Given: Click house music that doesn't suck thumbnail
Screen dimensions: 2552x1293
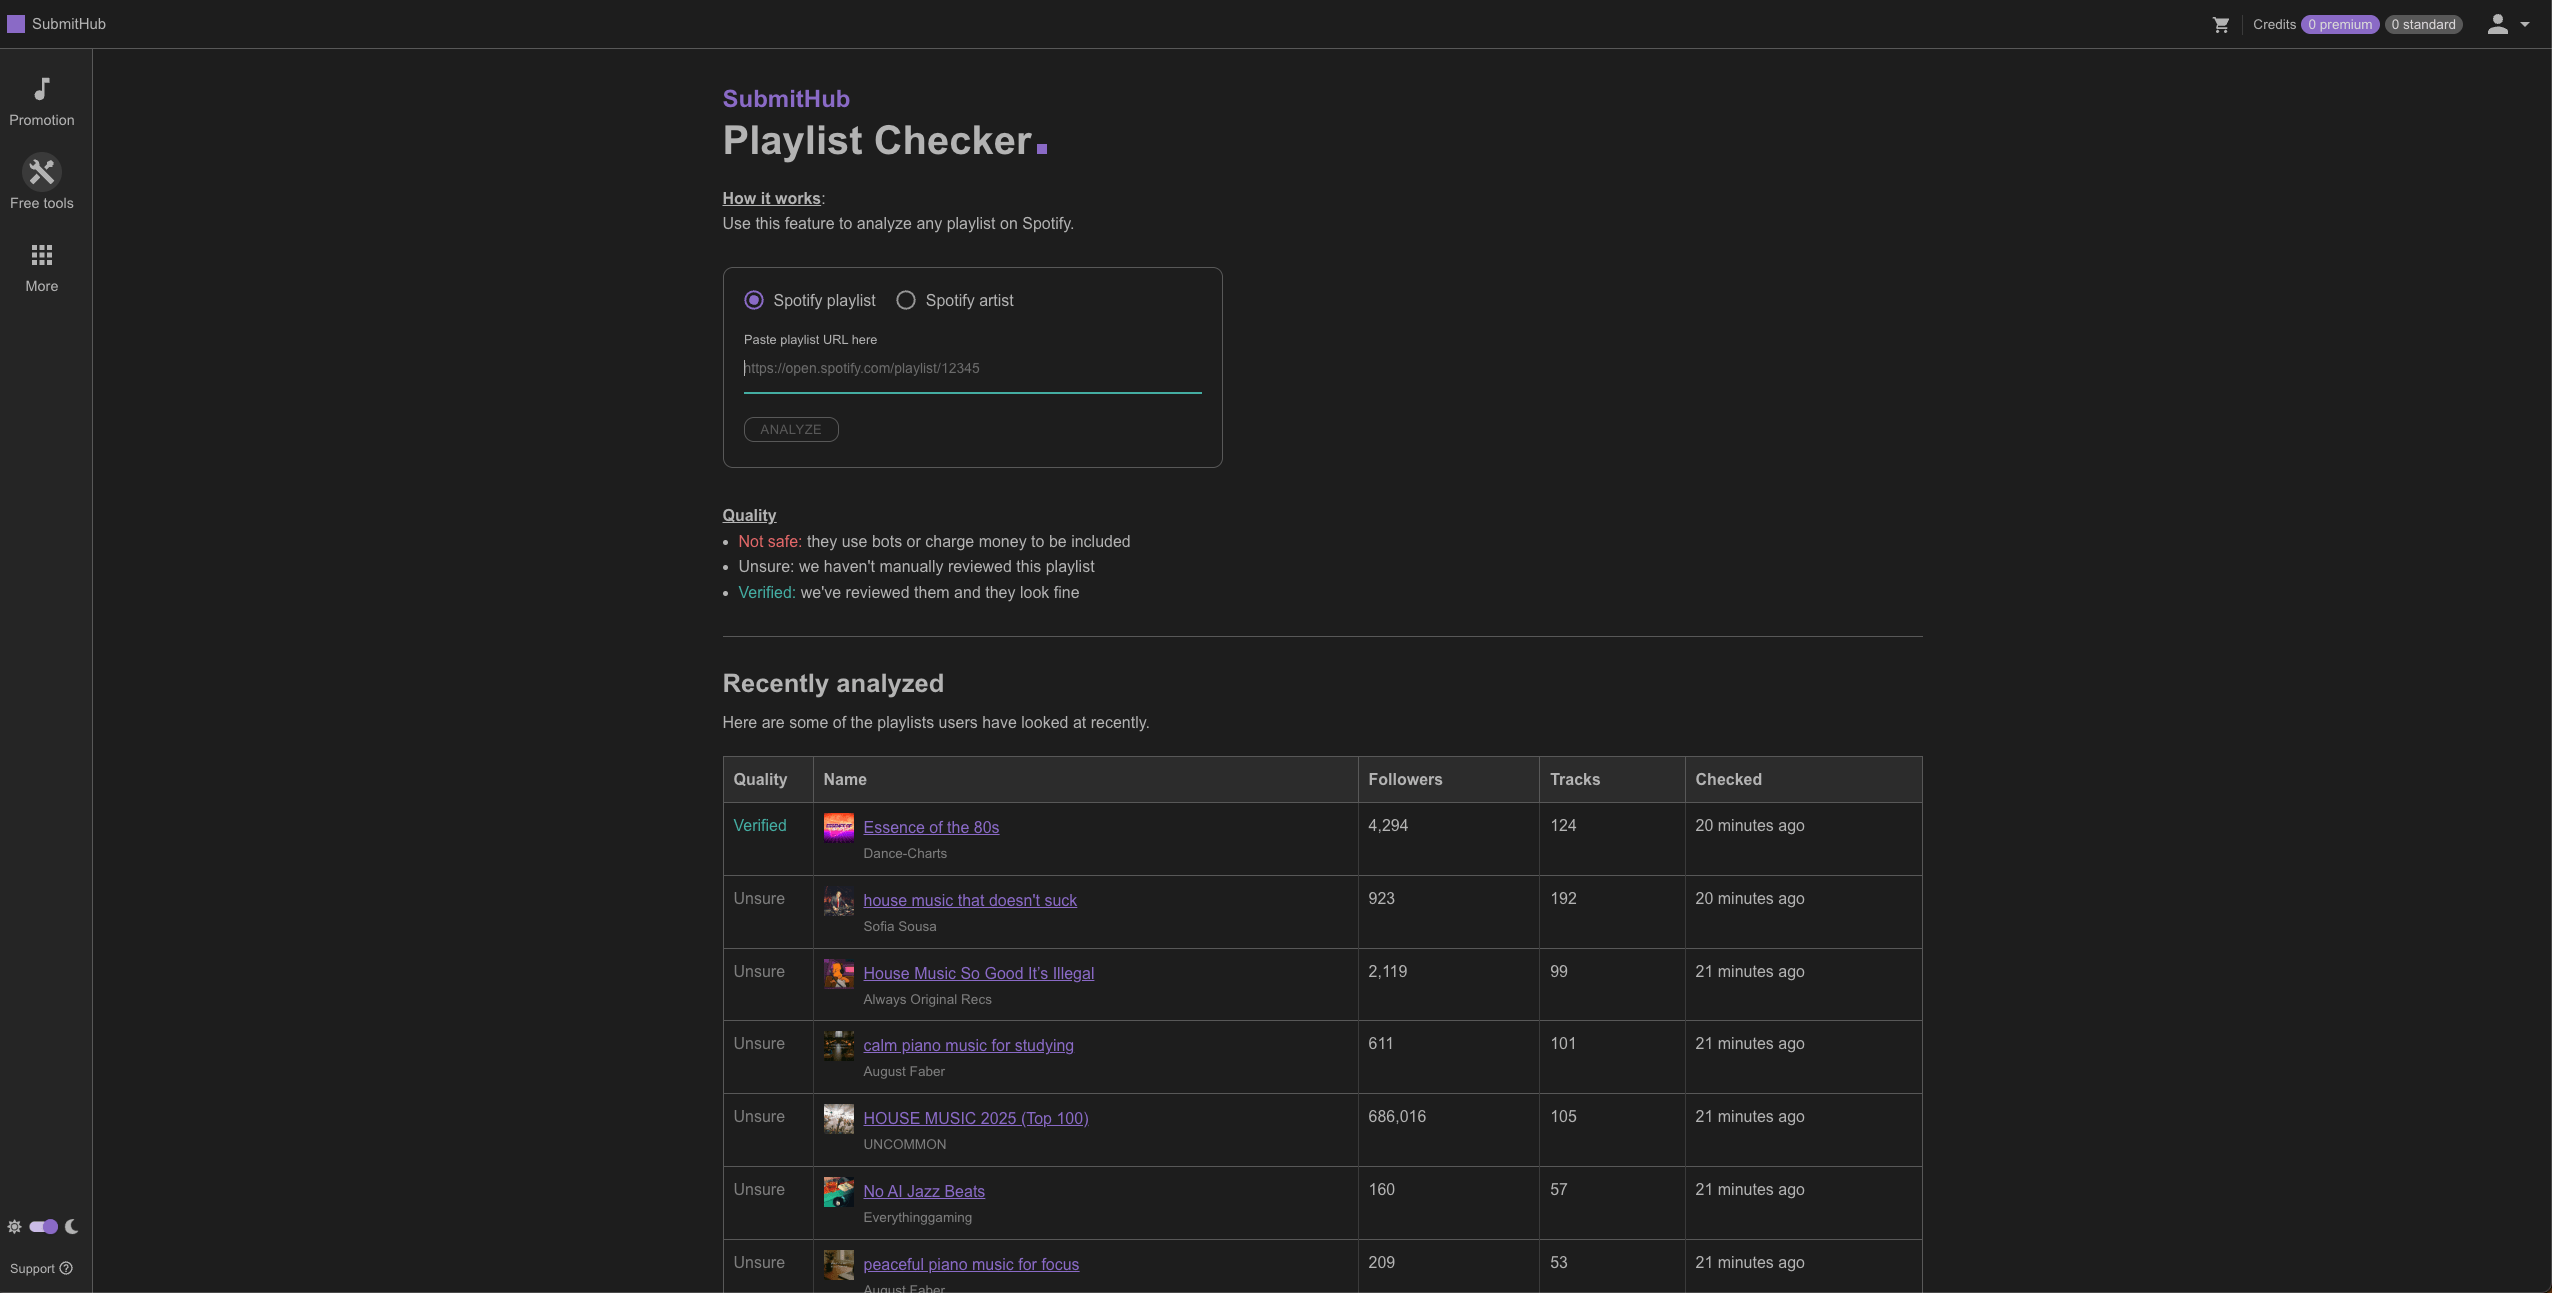Looking at the screenshot, I should [x=839, y=901].
